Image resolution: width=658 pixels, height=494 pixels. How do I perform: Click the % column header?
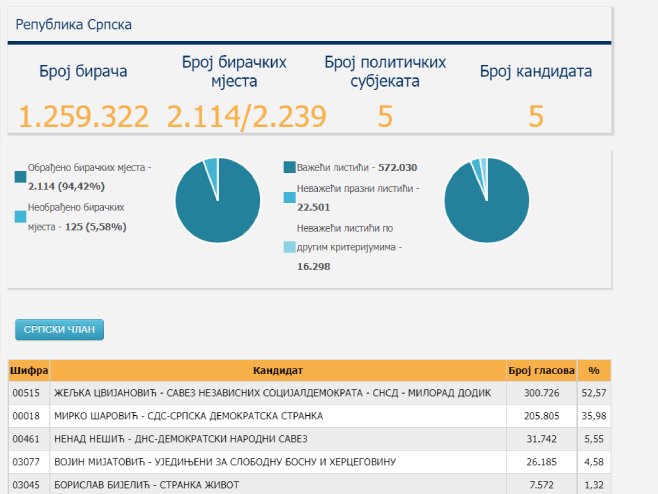coord(593,371)
